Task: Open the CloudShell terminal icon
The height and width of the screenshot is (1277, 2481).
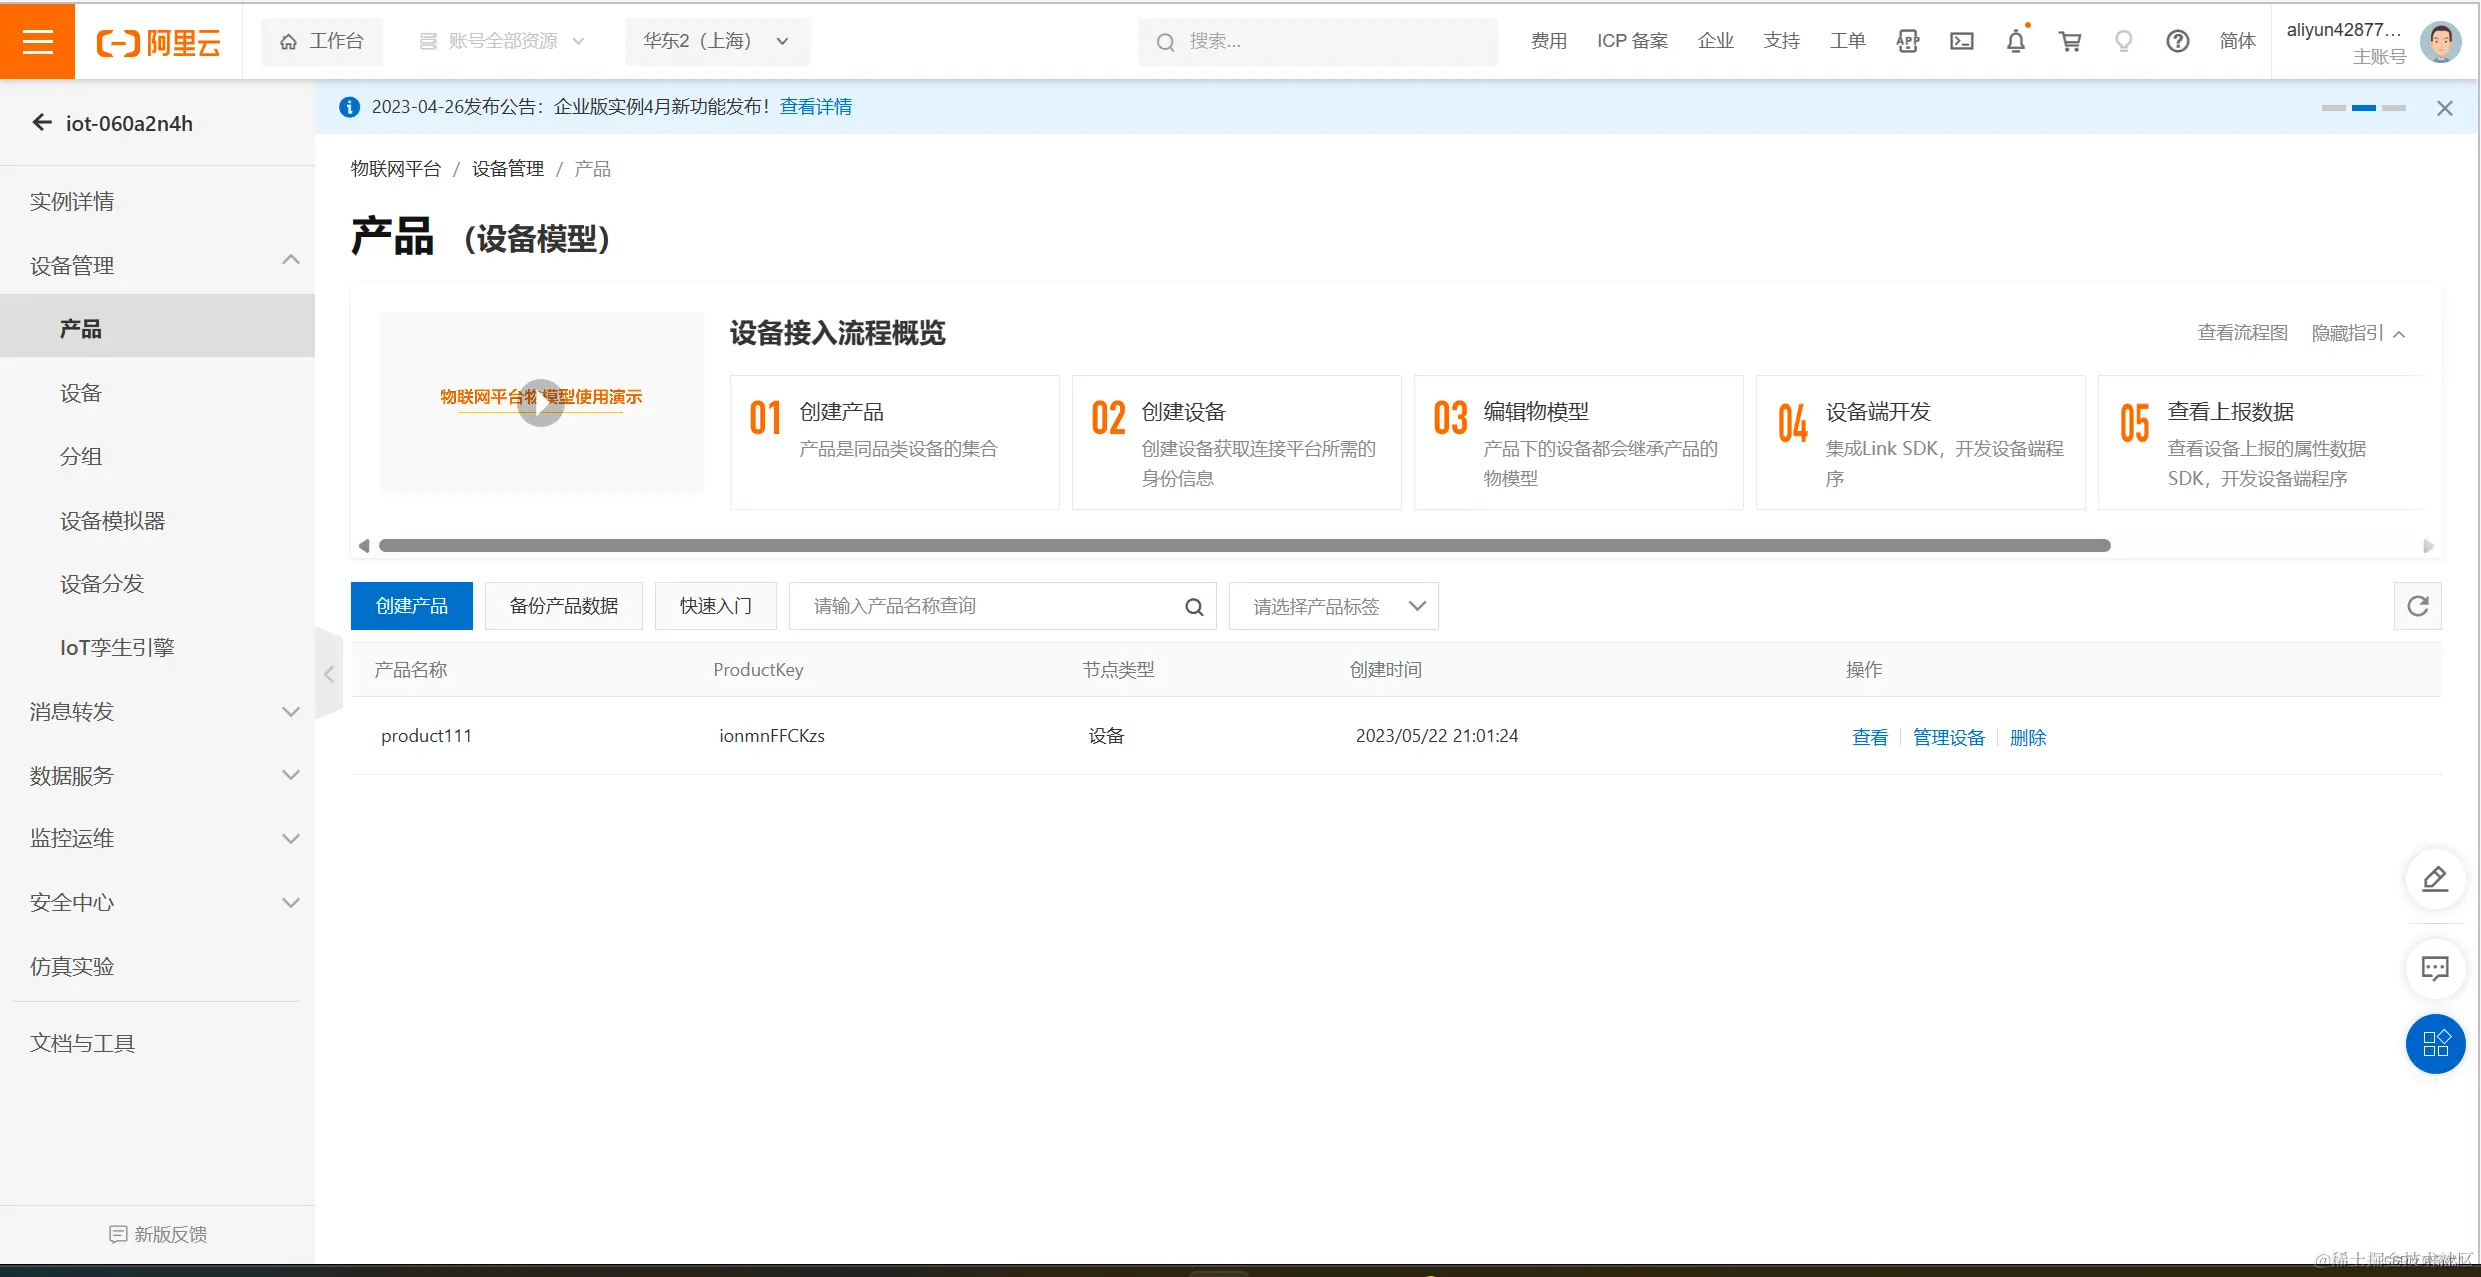Action: click(x=1962, y=41)
